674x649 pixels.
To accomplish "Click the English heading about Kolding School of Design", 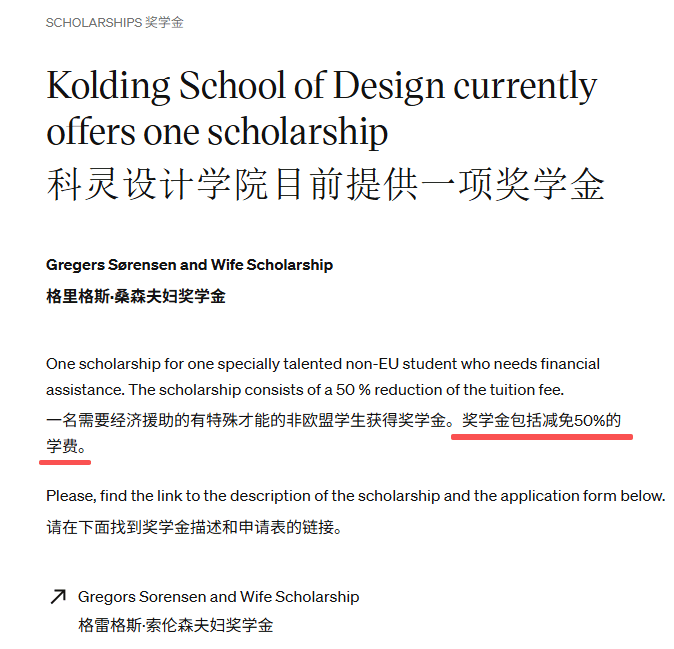I will [x=320, y=108].
